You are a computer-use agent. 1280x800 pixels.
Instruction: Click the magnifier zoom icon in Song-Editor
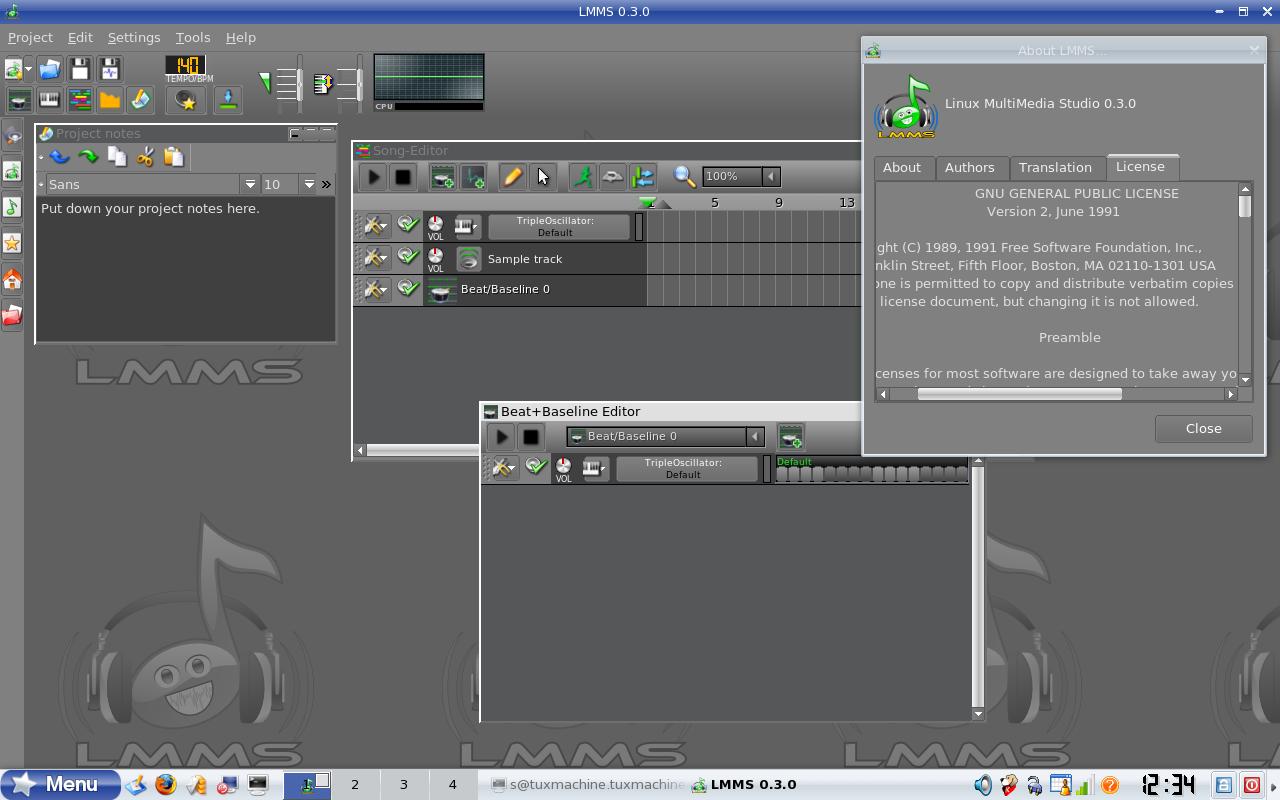tap(685, 177)
